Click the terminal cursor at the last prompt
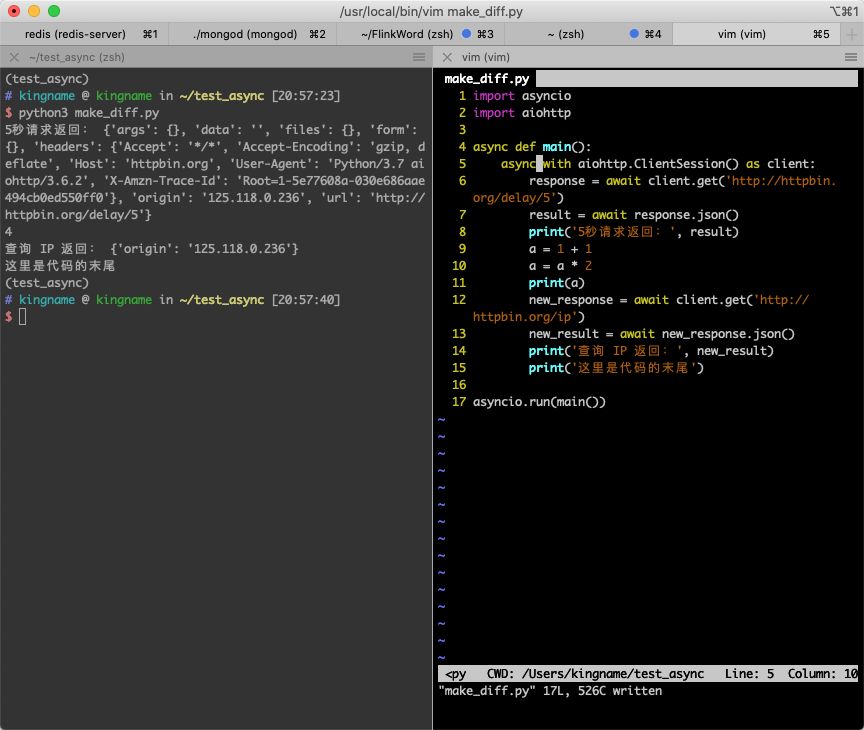 point(22,317)
